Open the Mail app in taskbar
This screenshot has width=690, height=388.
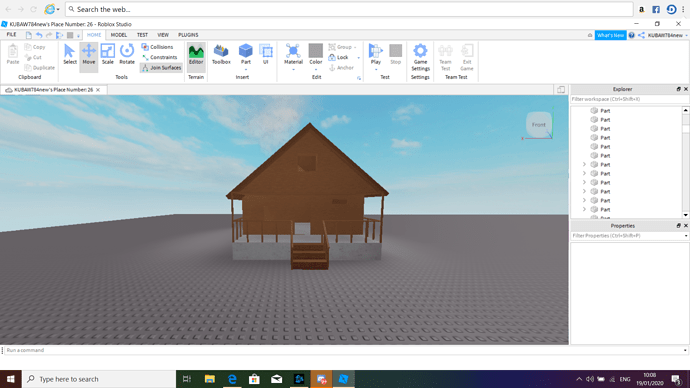click(276, 379)
